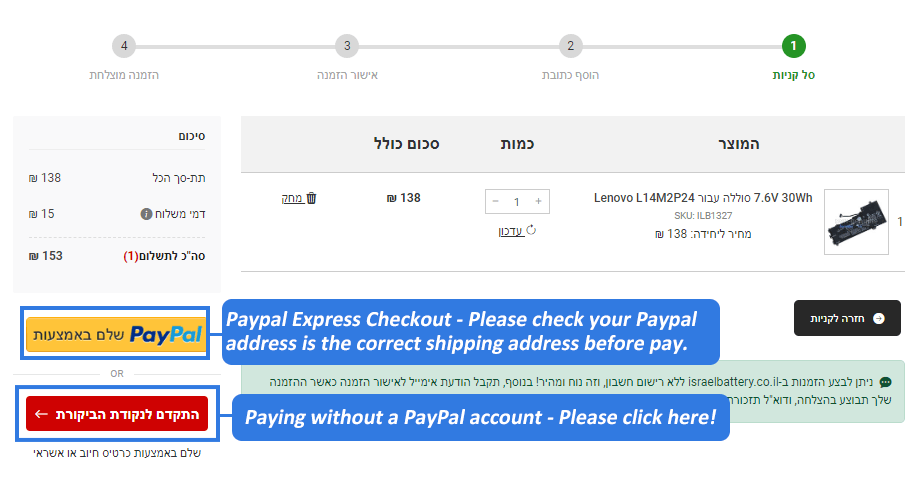Click the underlined delete link text

tap(291, 198)
